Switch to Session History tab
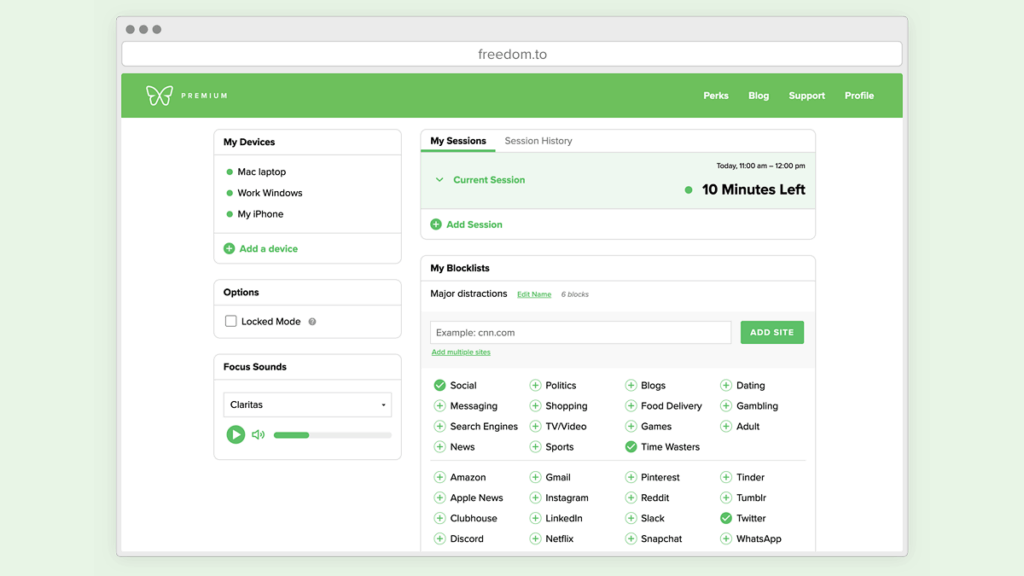This screenshot has width=1024, height=576. [x=538, y=141]
